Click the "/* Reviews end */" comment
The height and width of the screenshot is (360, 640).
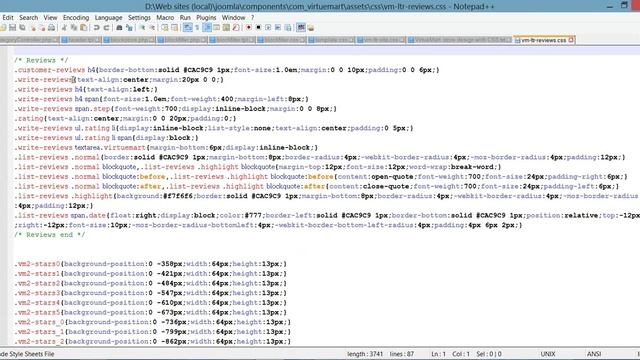click(49, 235)
